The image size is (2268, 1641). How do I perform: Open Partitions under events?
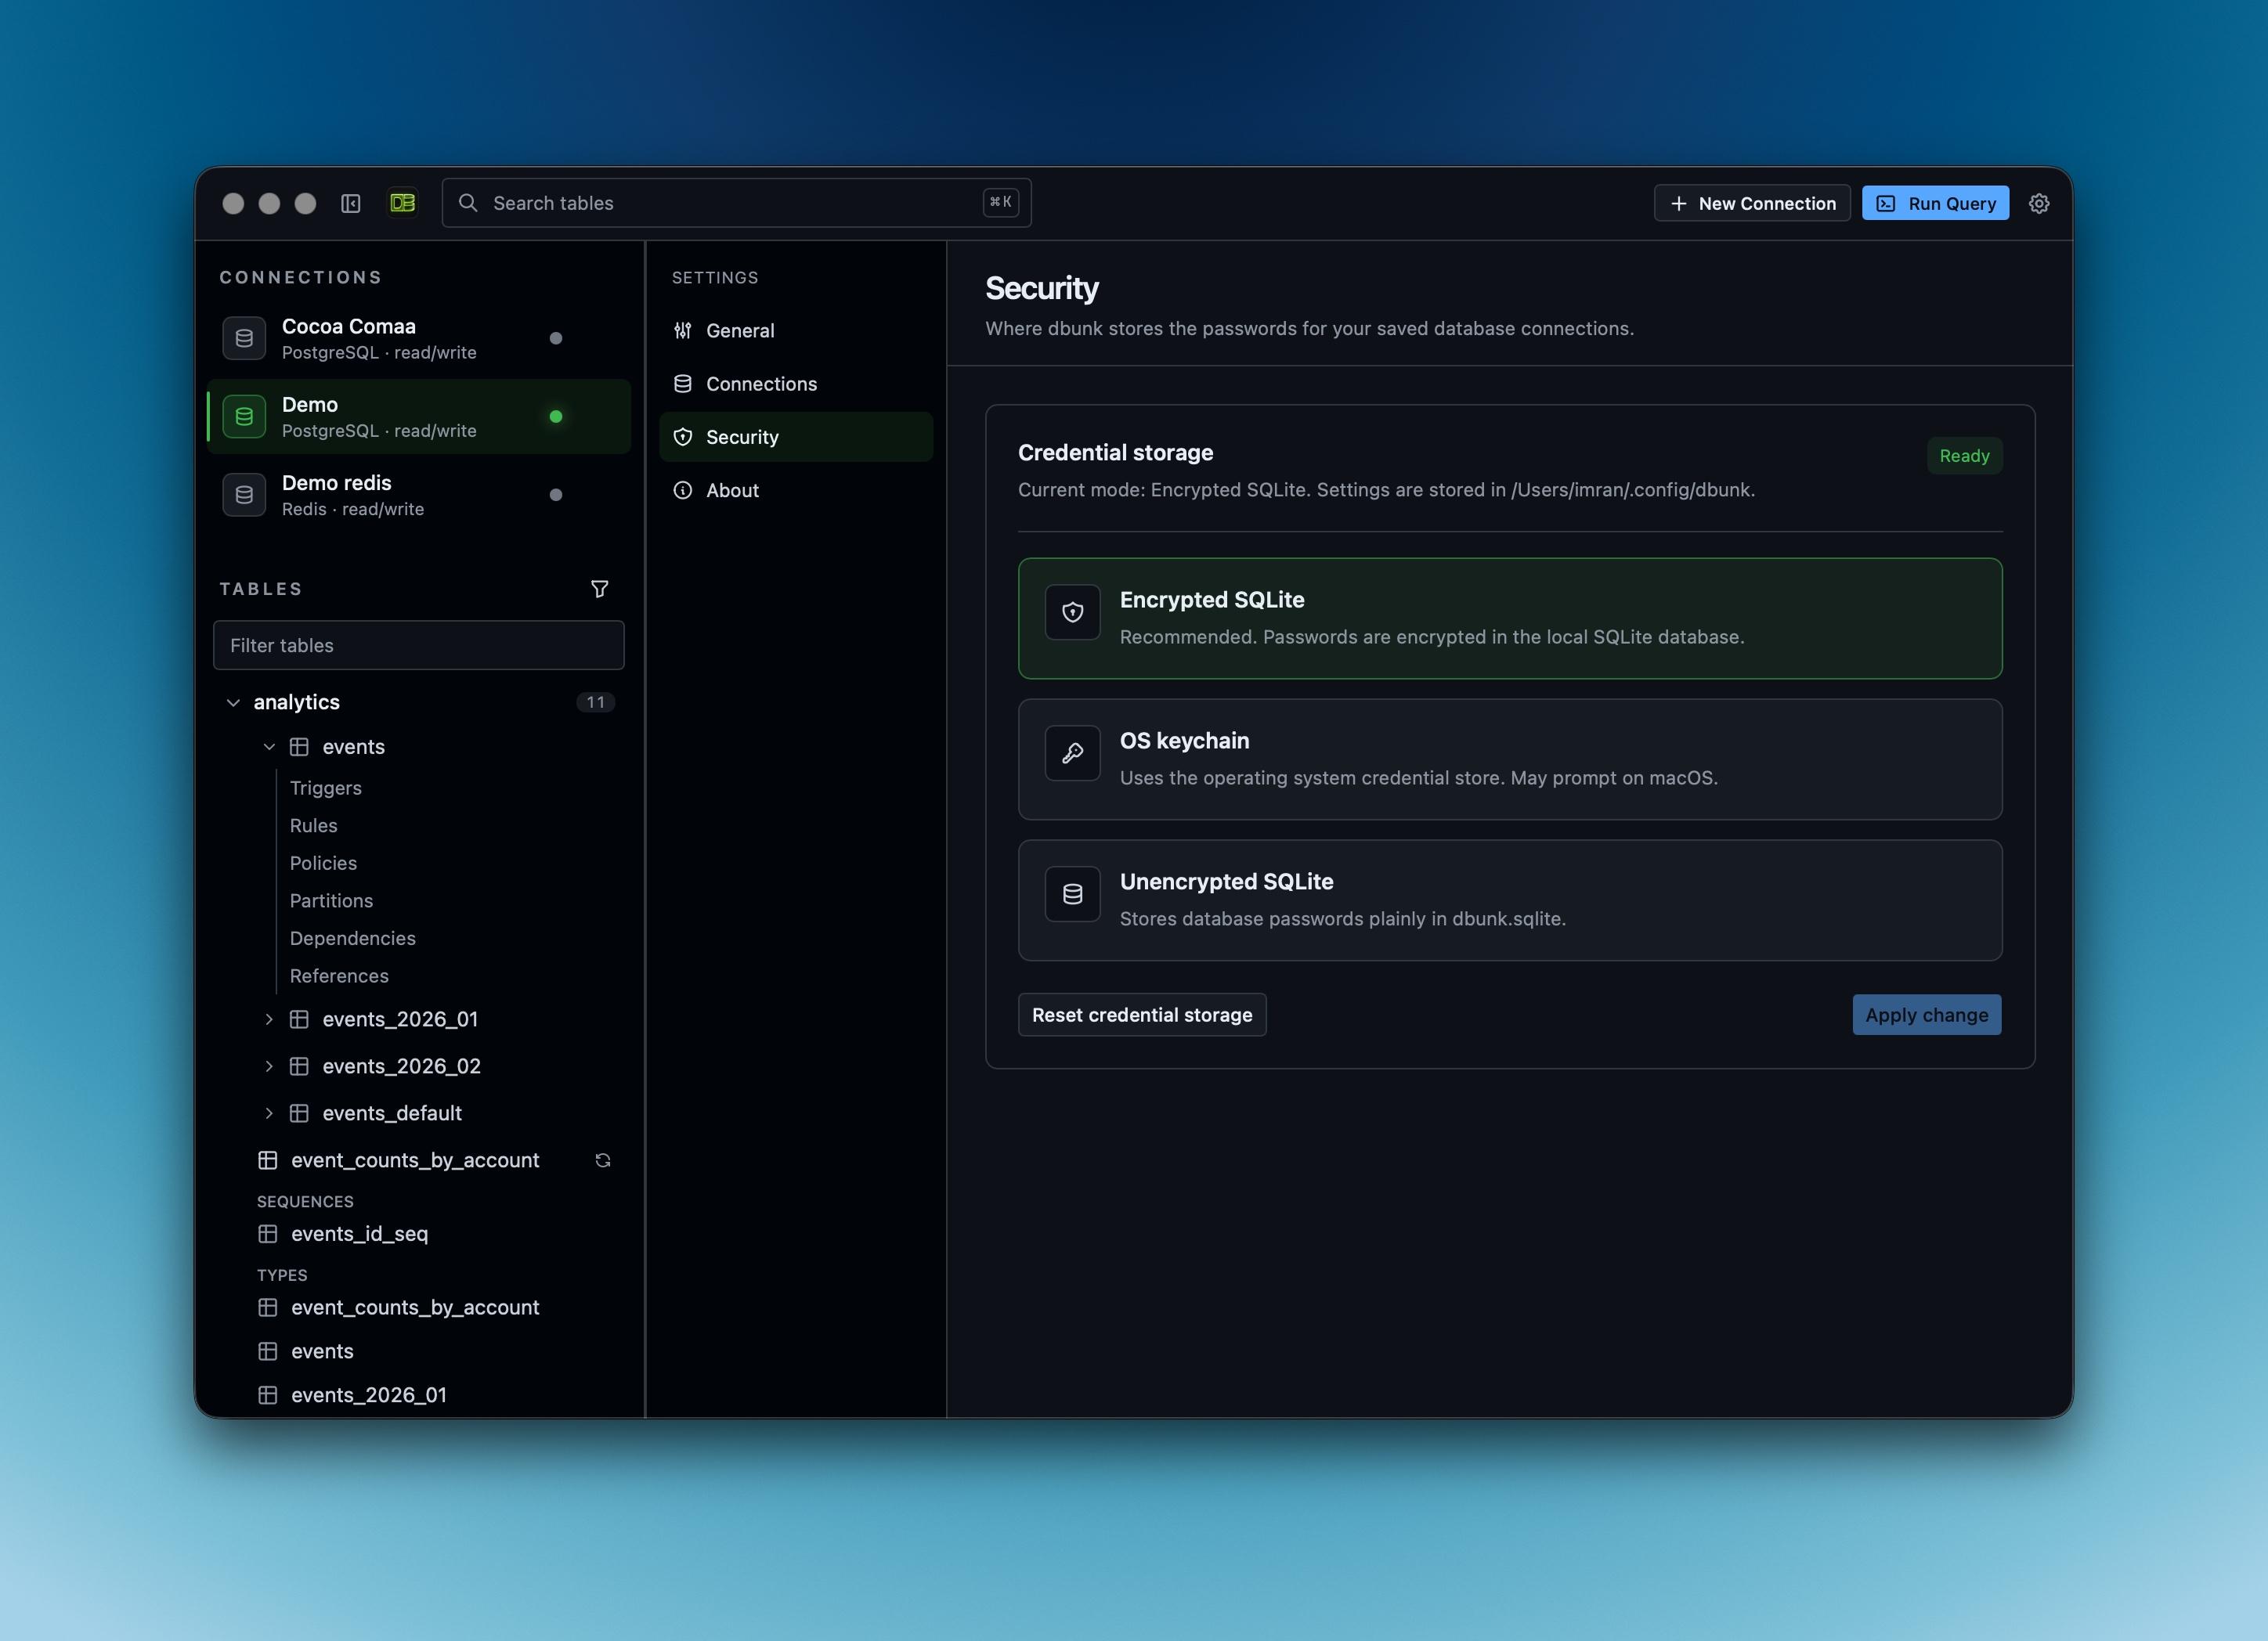click(331, 901)
